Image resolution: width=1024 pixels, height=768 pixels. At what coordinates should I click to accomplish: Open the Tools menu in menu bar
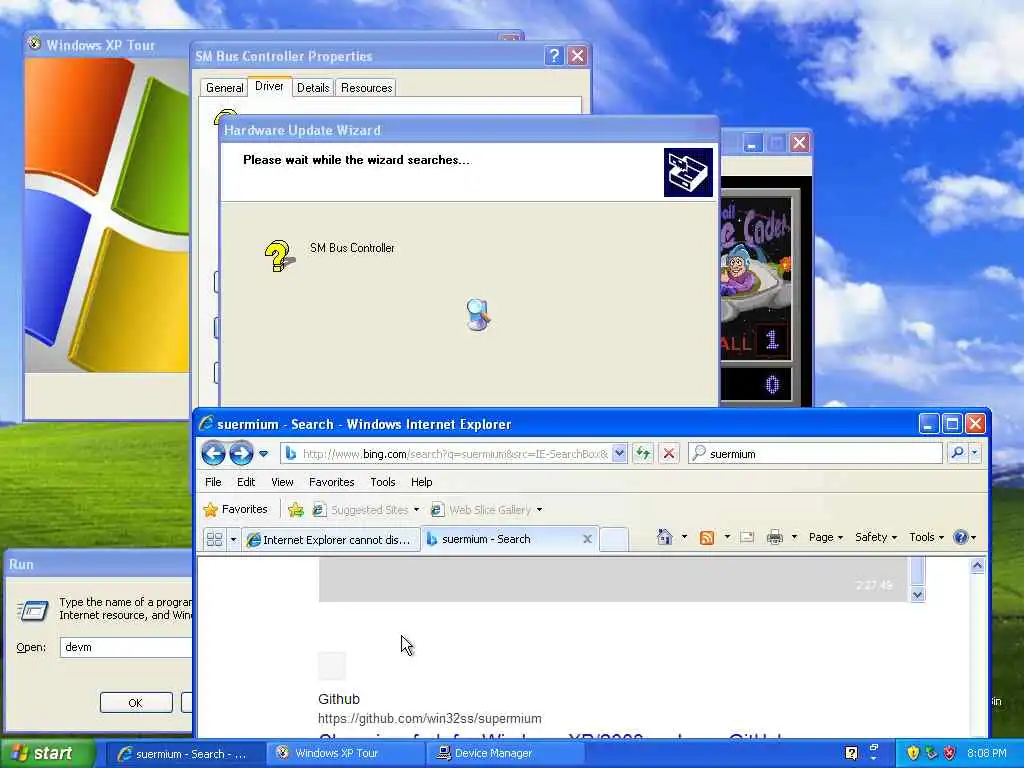[383, 482]
